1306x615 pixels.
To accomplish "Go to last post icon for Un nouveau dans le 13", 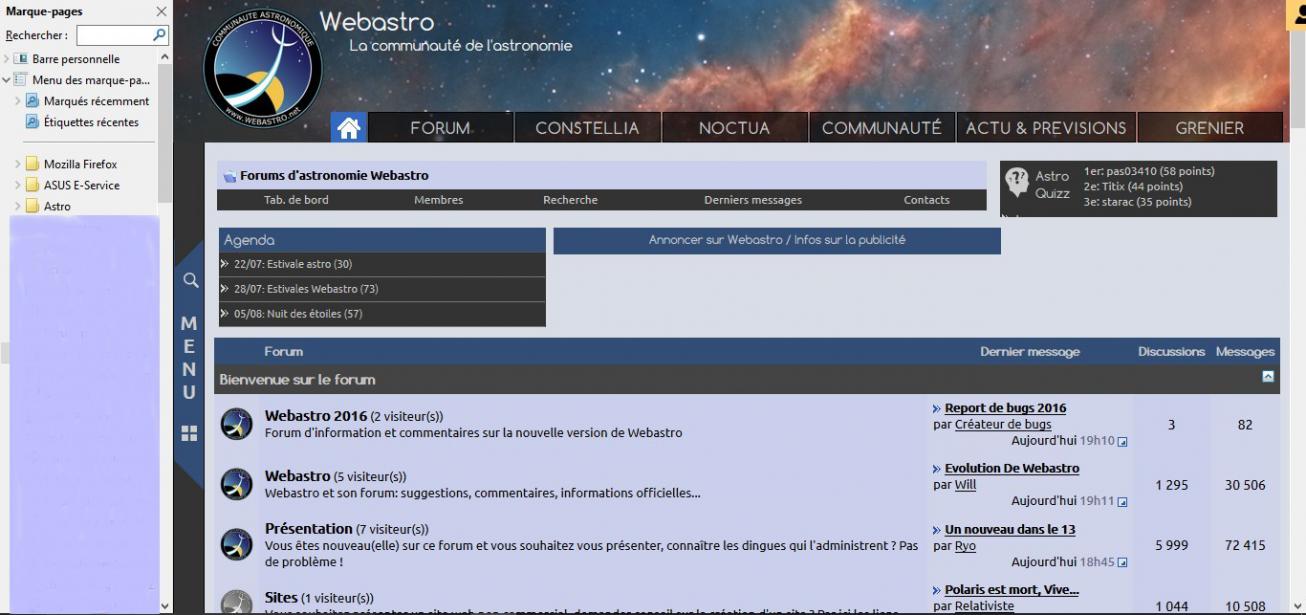I will tap(1122, 563).
